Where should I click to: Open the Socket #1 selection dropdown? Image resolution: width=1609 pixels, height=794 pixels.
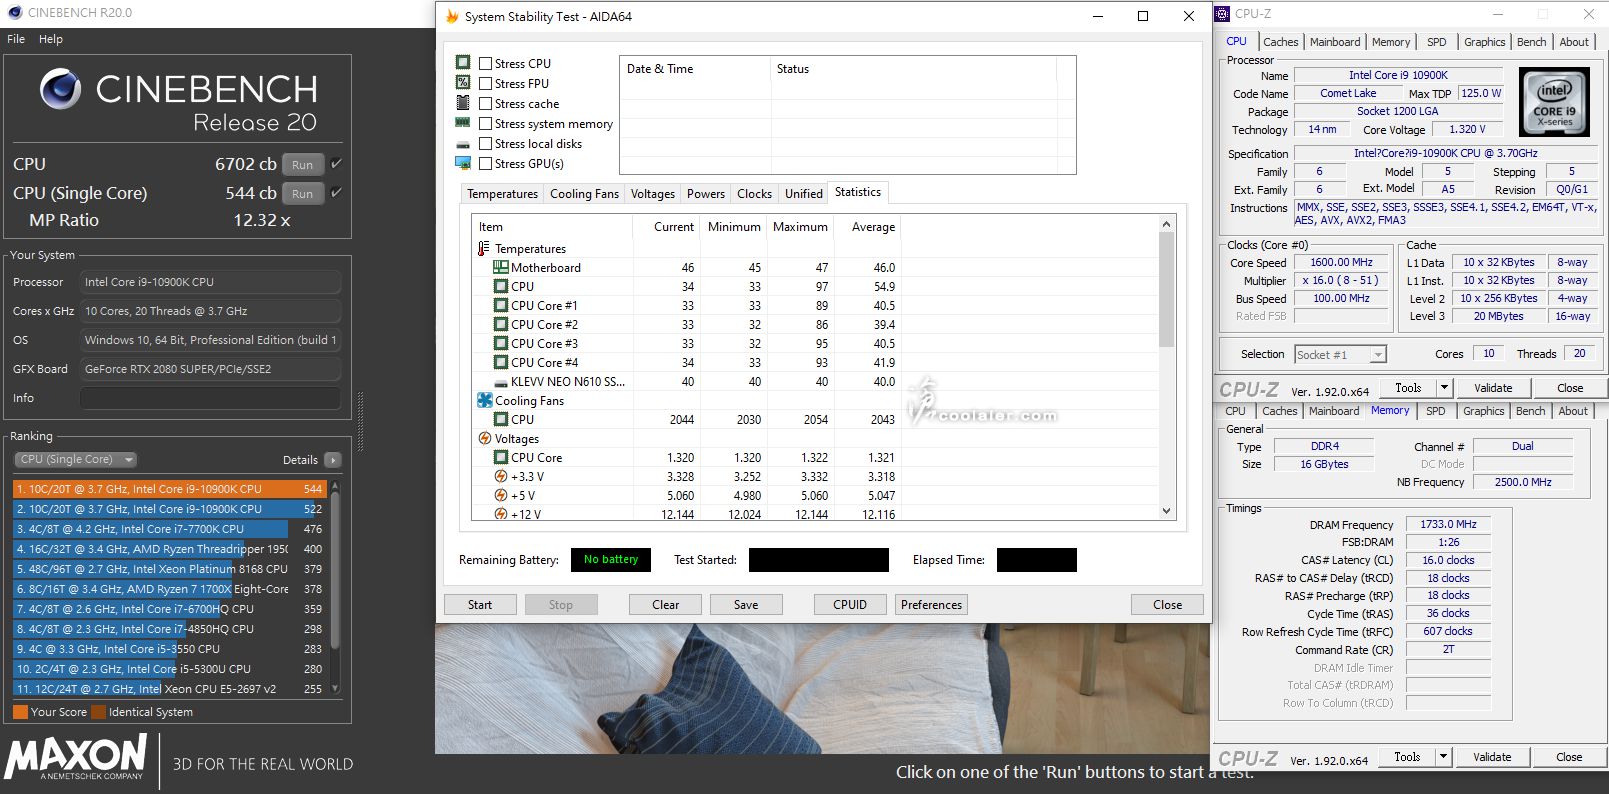click(1340, 355)
